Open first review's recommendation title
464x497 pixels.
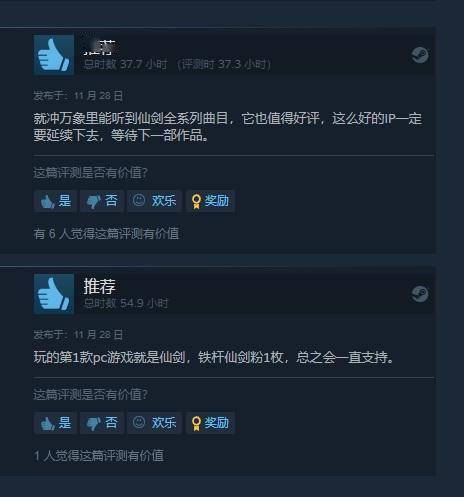[99, 47]
